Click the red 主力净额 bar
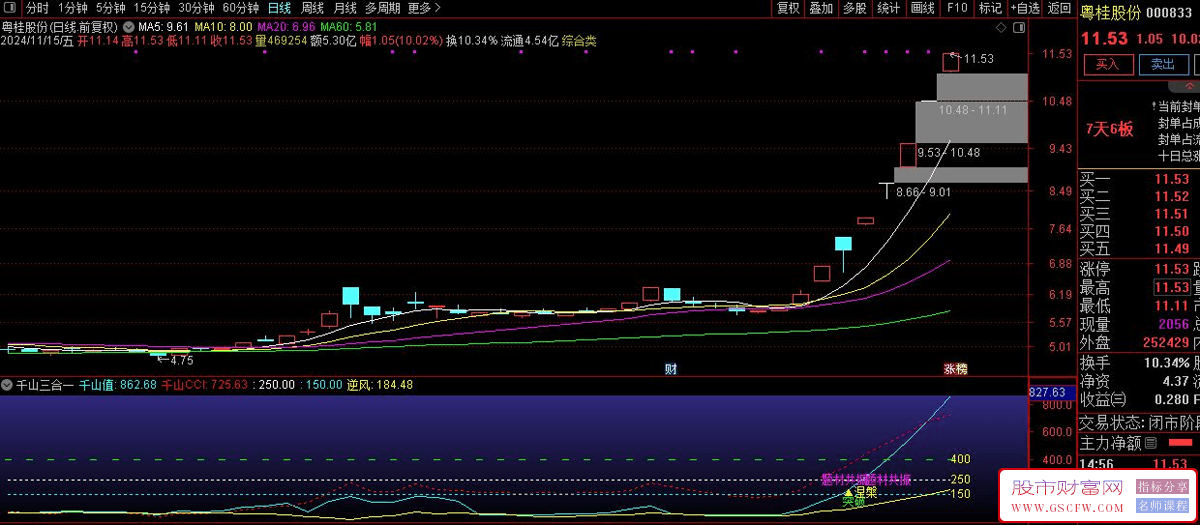Screen dimensions: 1200x525 click(1182, 443)
